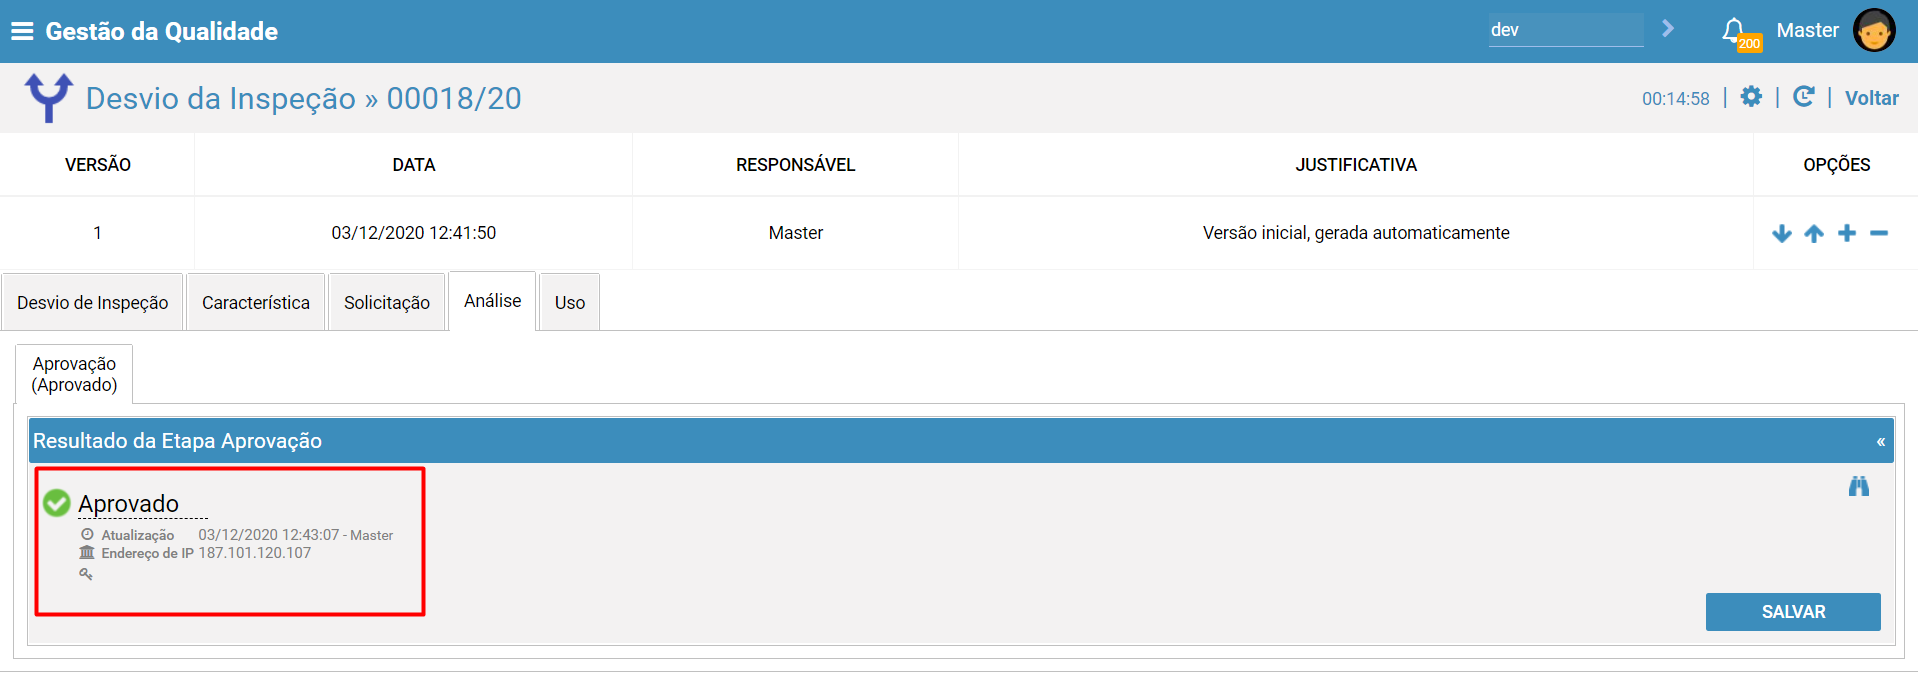Open the Uso tab
Viewport: 1919px width, 676px height.
pyautogui.click(x=570, y=302)
